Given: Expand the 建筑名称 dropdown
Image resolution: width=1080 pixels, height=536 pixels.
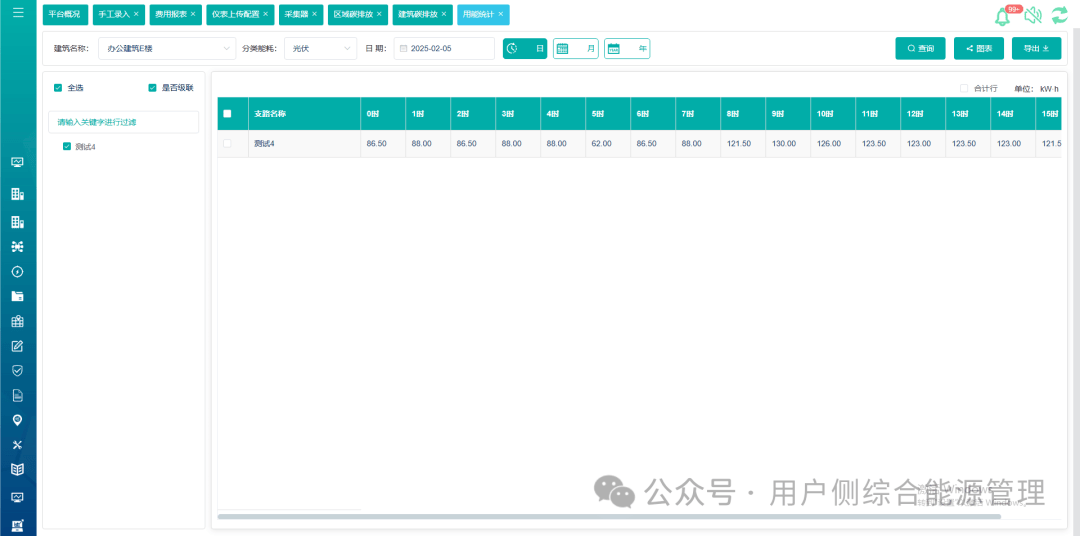Looking at the screenshot, I should pos(167,48).
